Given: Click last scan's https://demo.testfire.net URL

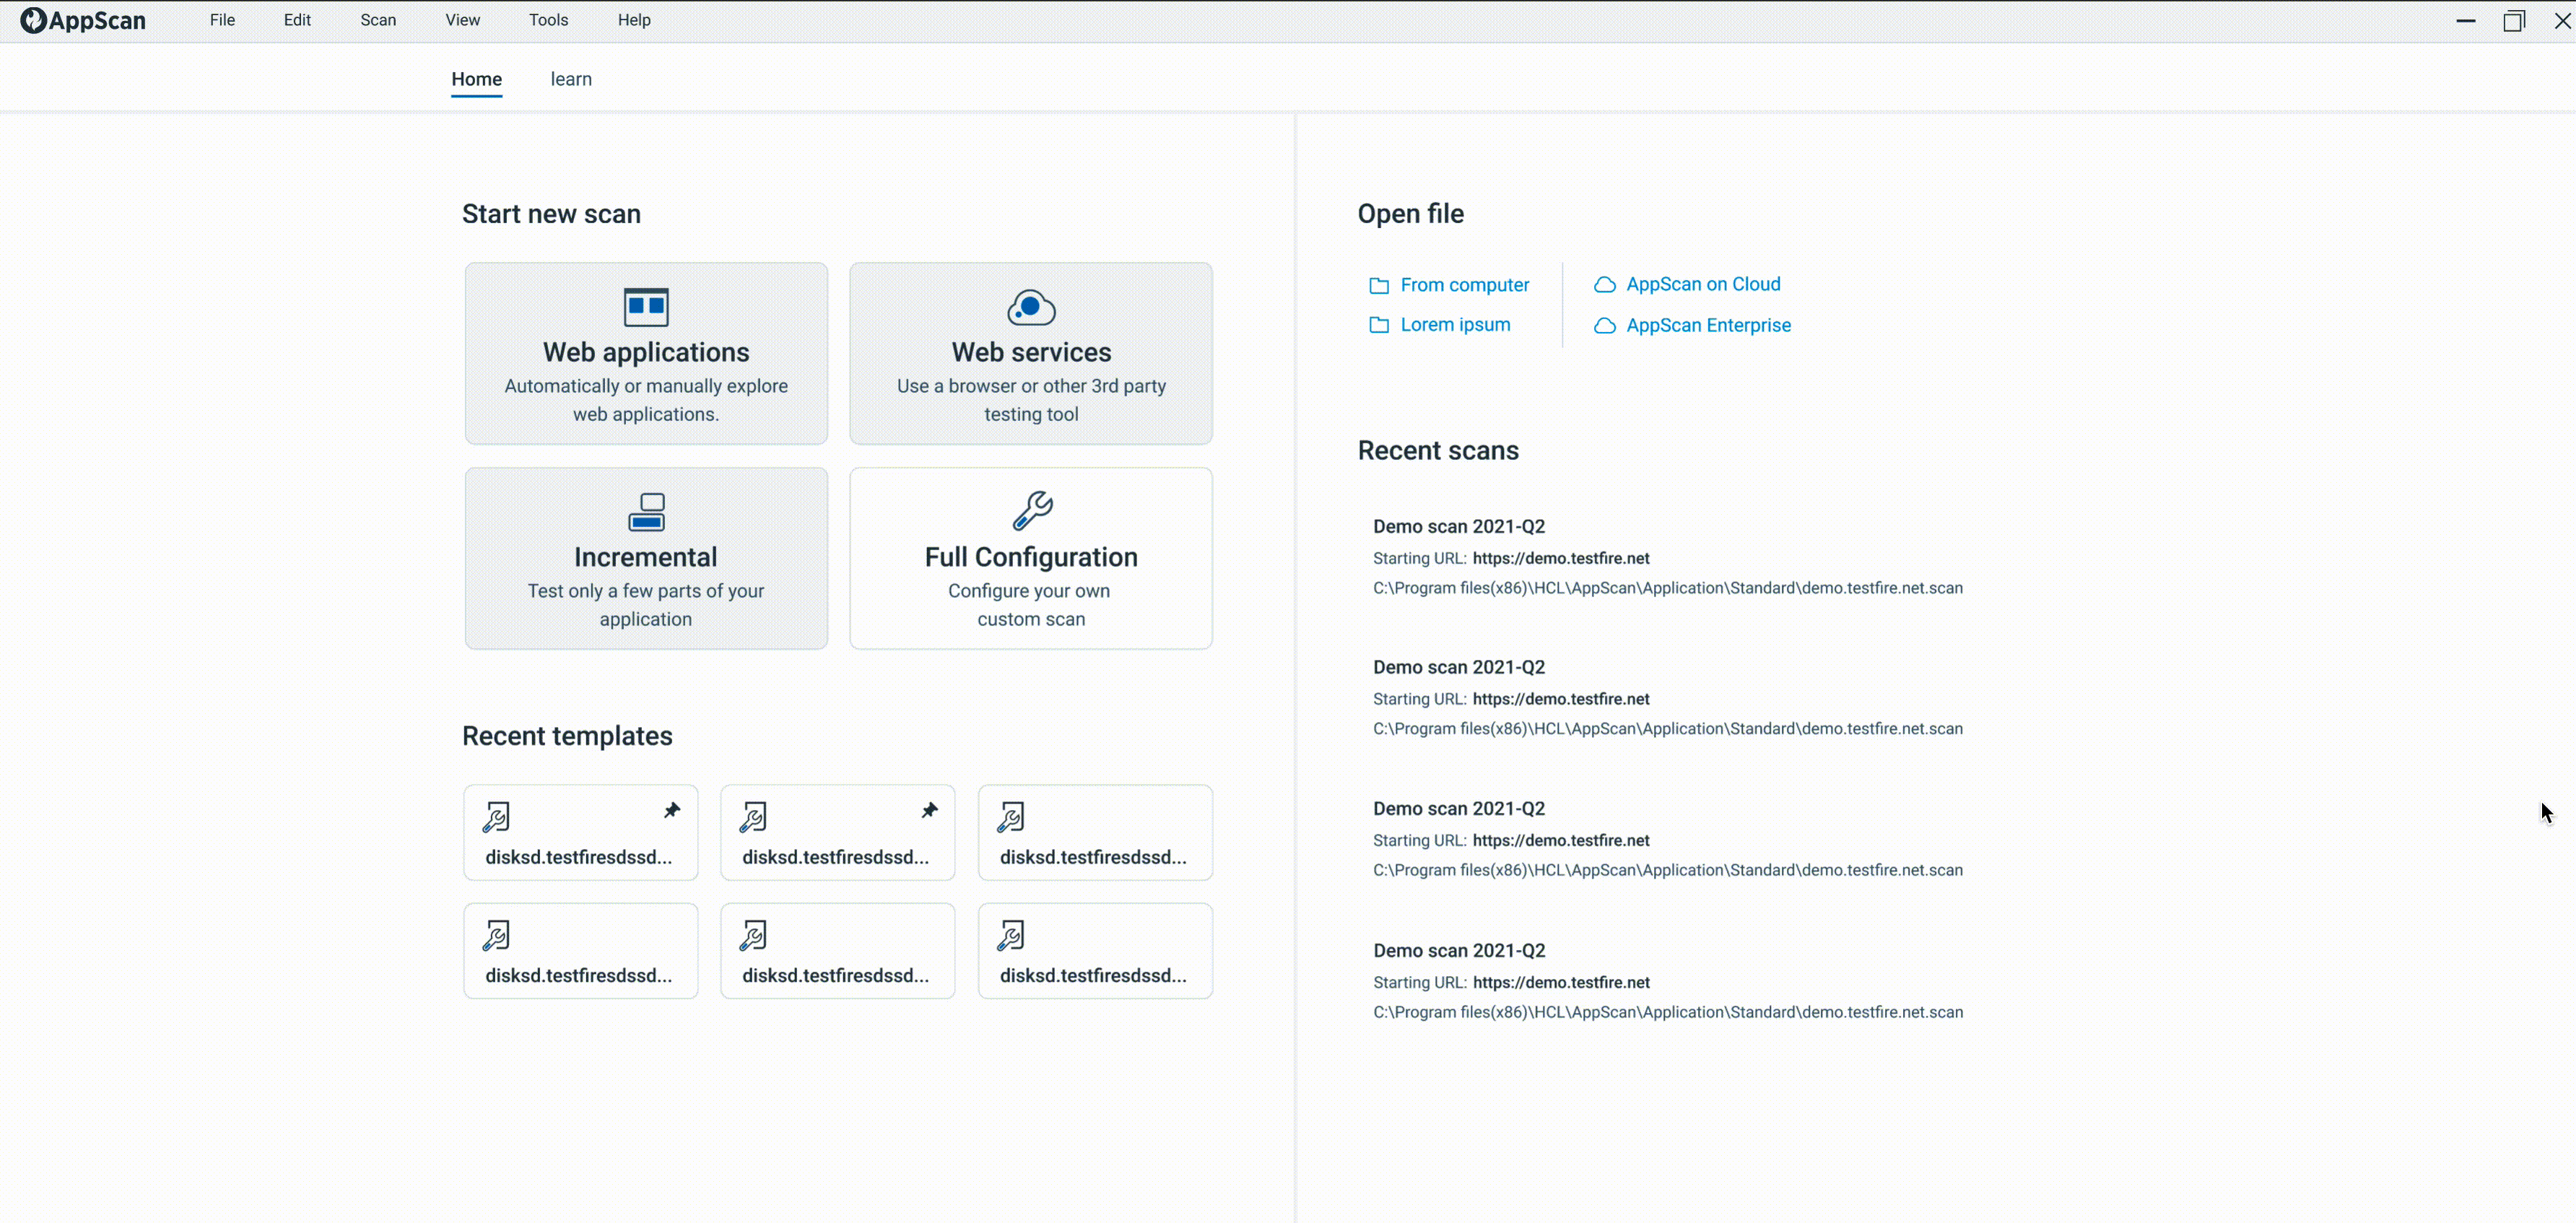Looking at the screenshot, I should click(x=1561, y=982).
